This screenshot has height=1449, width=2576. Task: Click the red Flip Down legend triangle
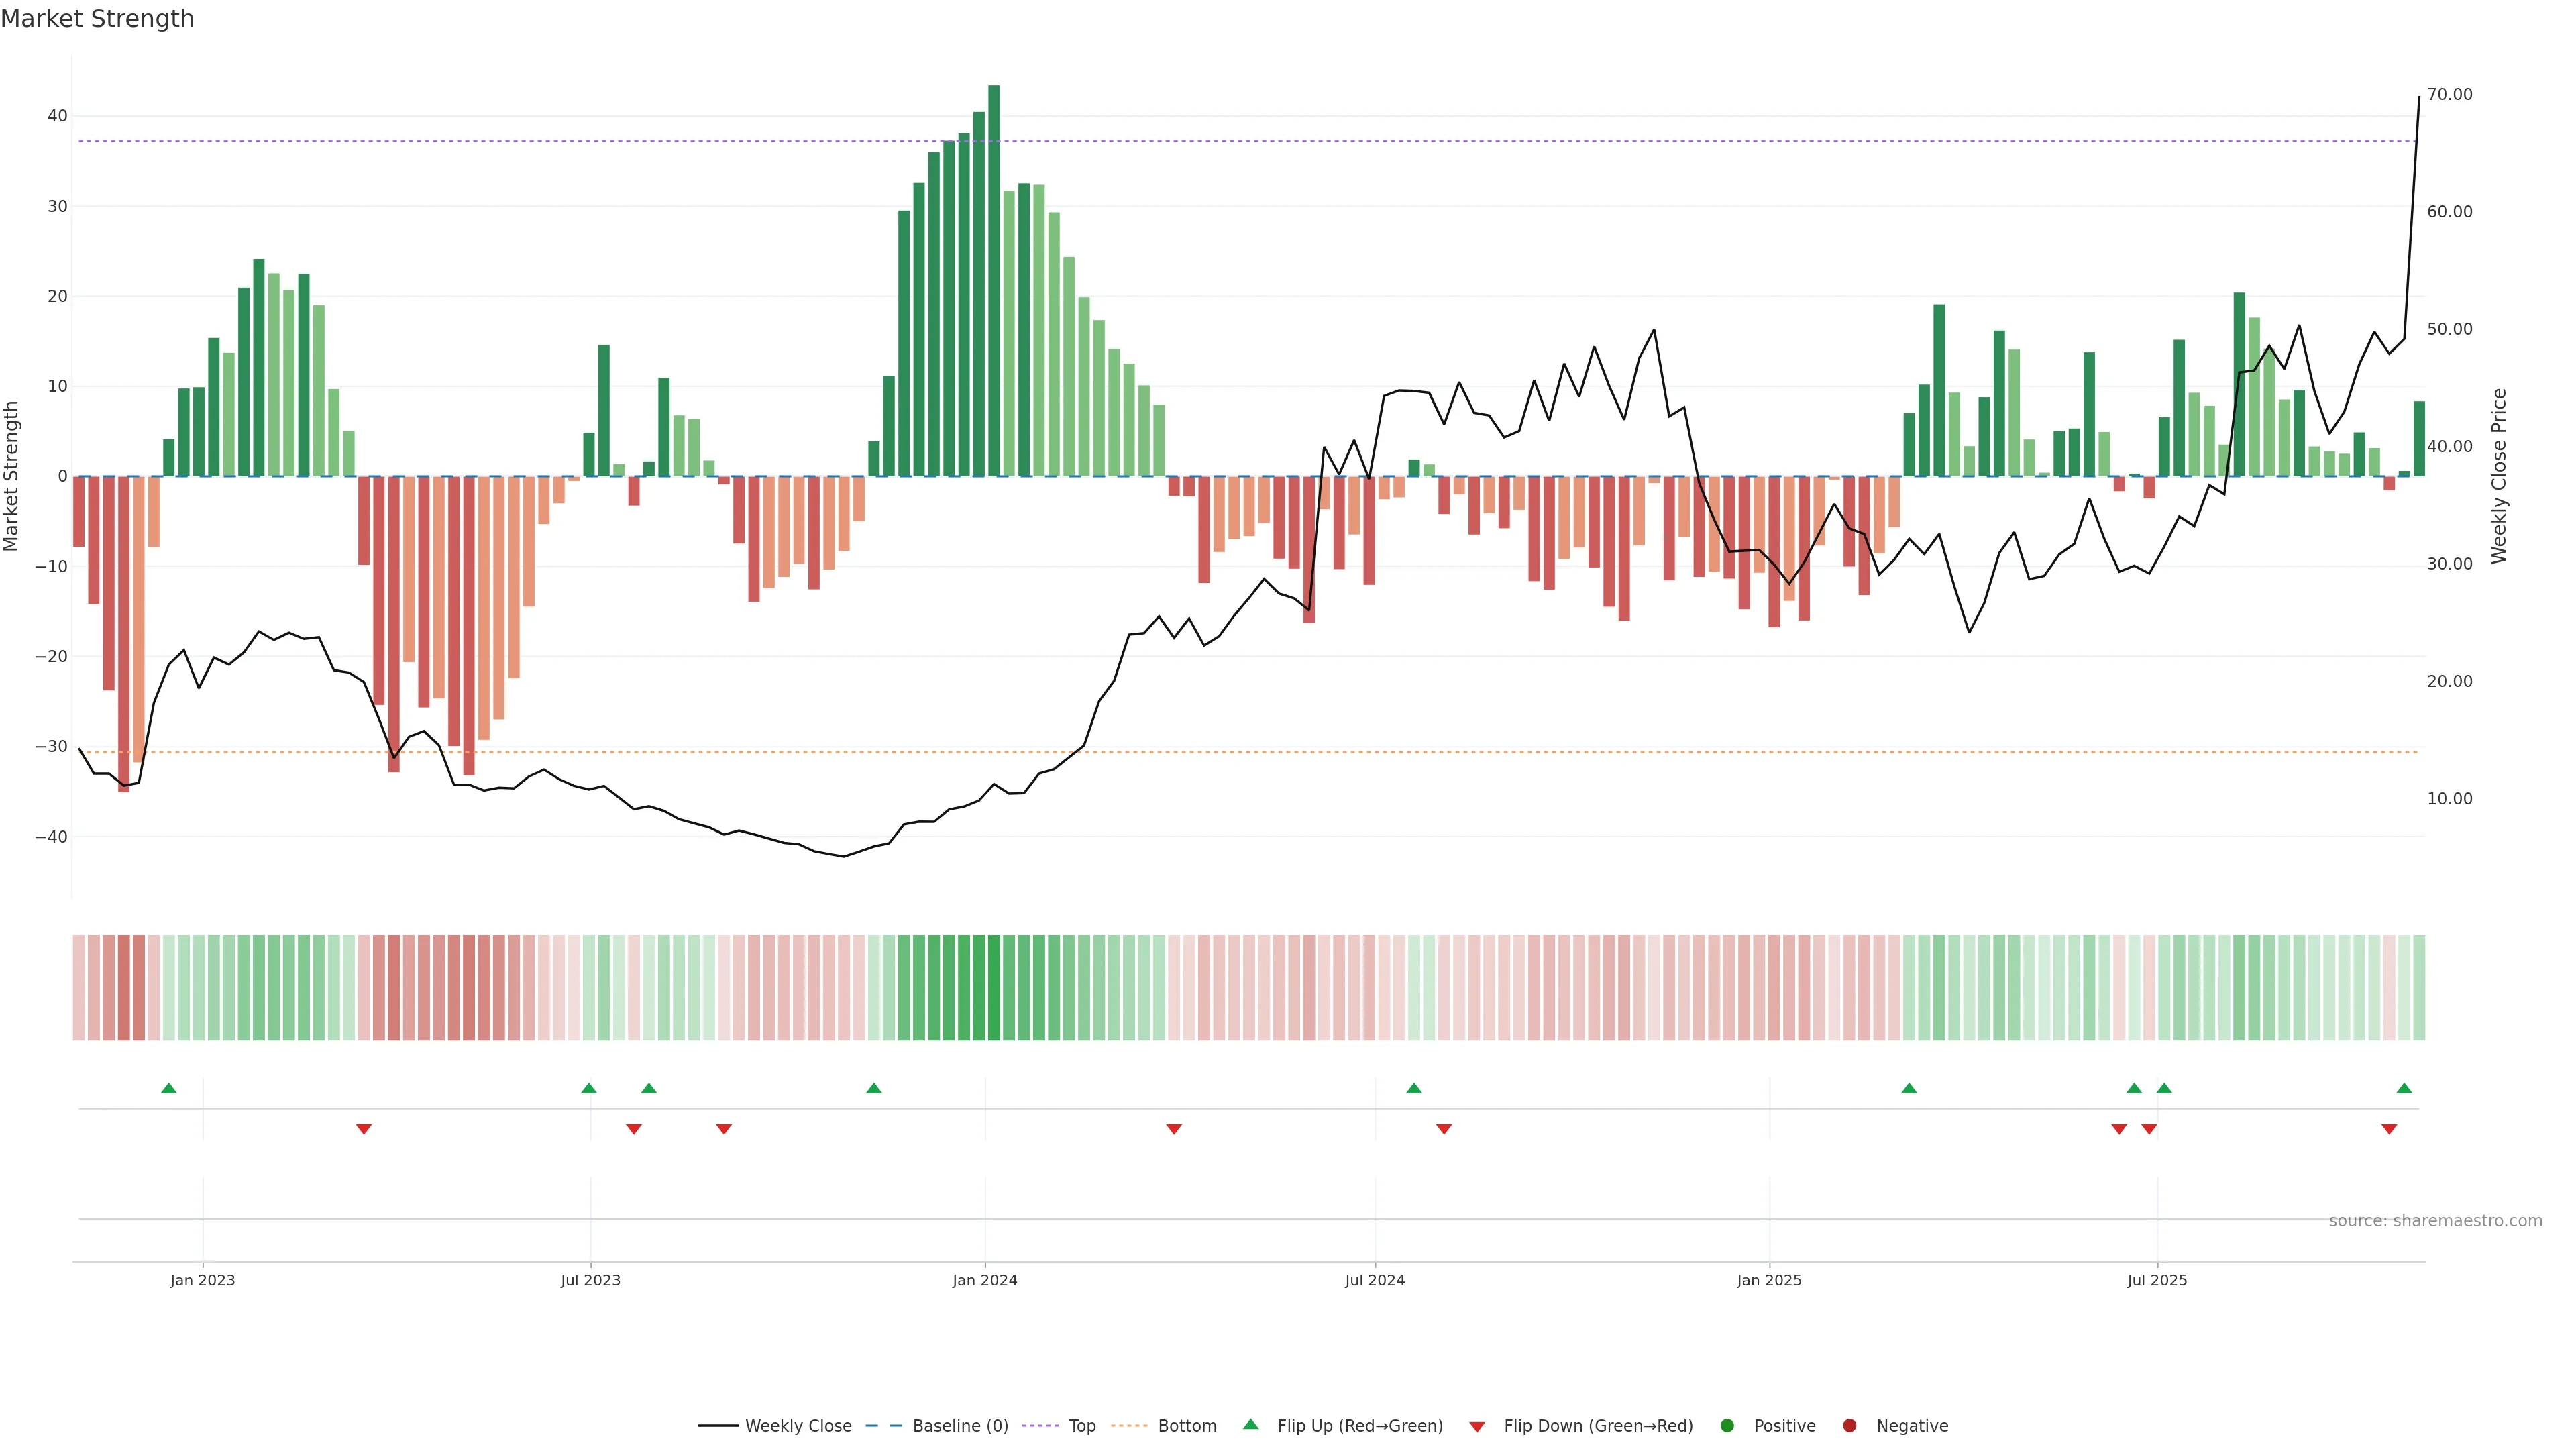1477,1427
